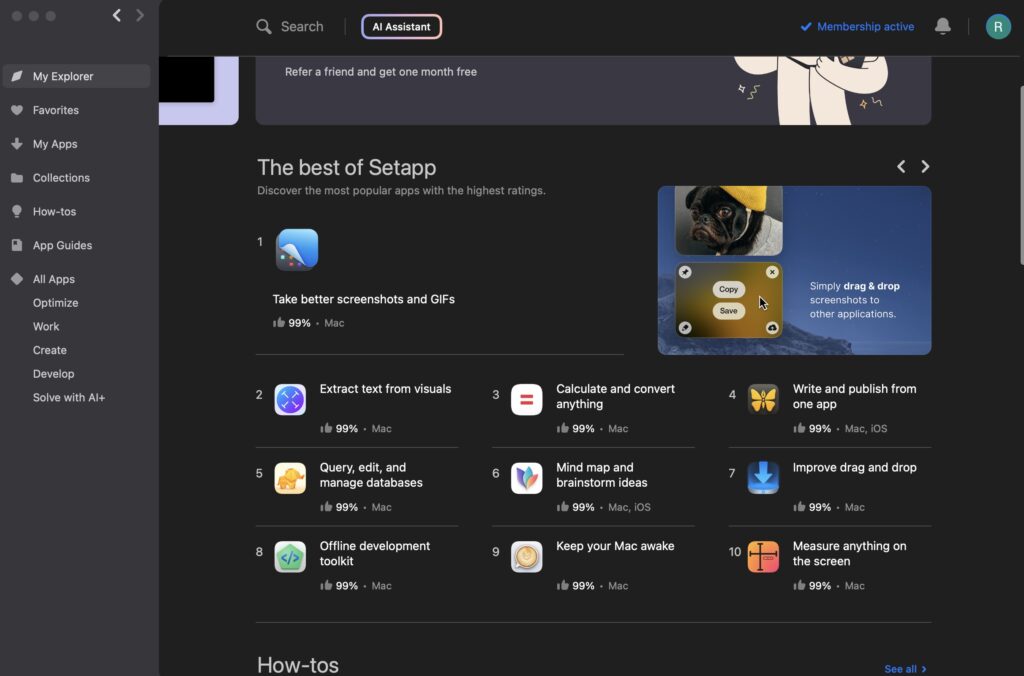The image size is (1024, 676).
Task: Click the title Keep your Mac awake
Action: 615,546
